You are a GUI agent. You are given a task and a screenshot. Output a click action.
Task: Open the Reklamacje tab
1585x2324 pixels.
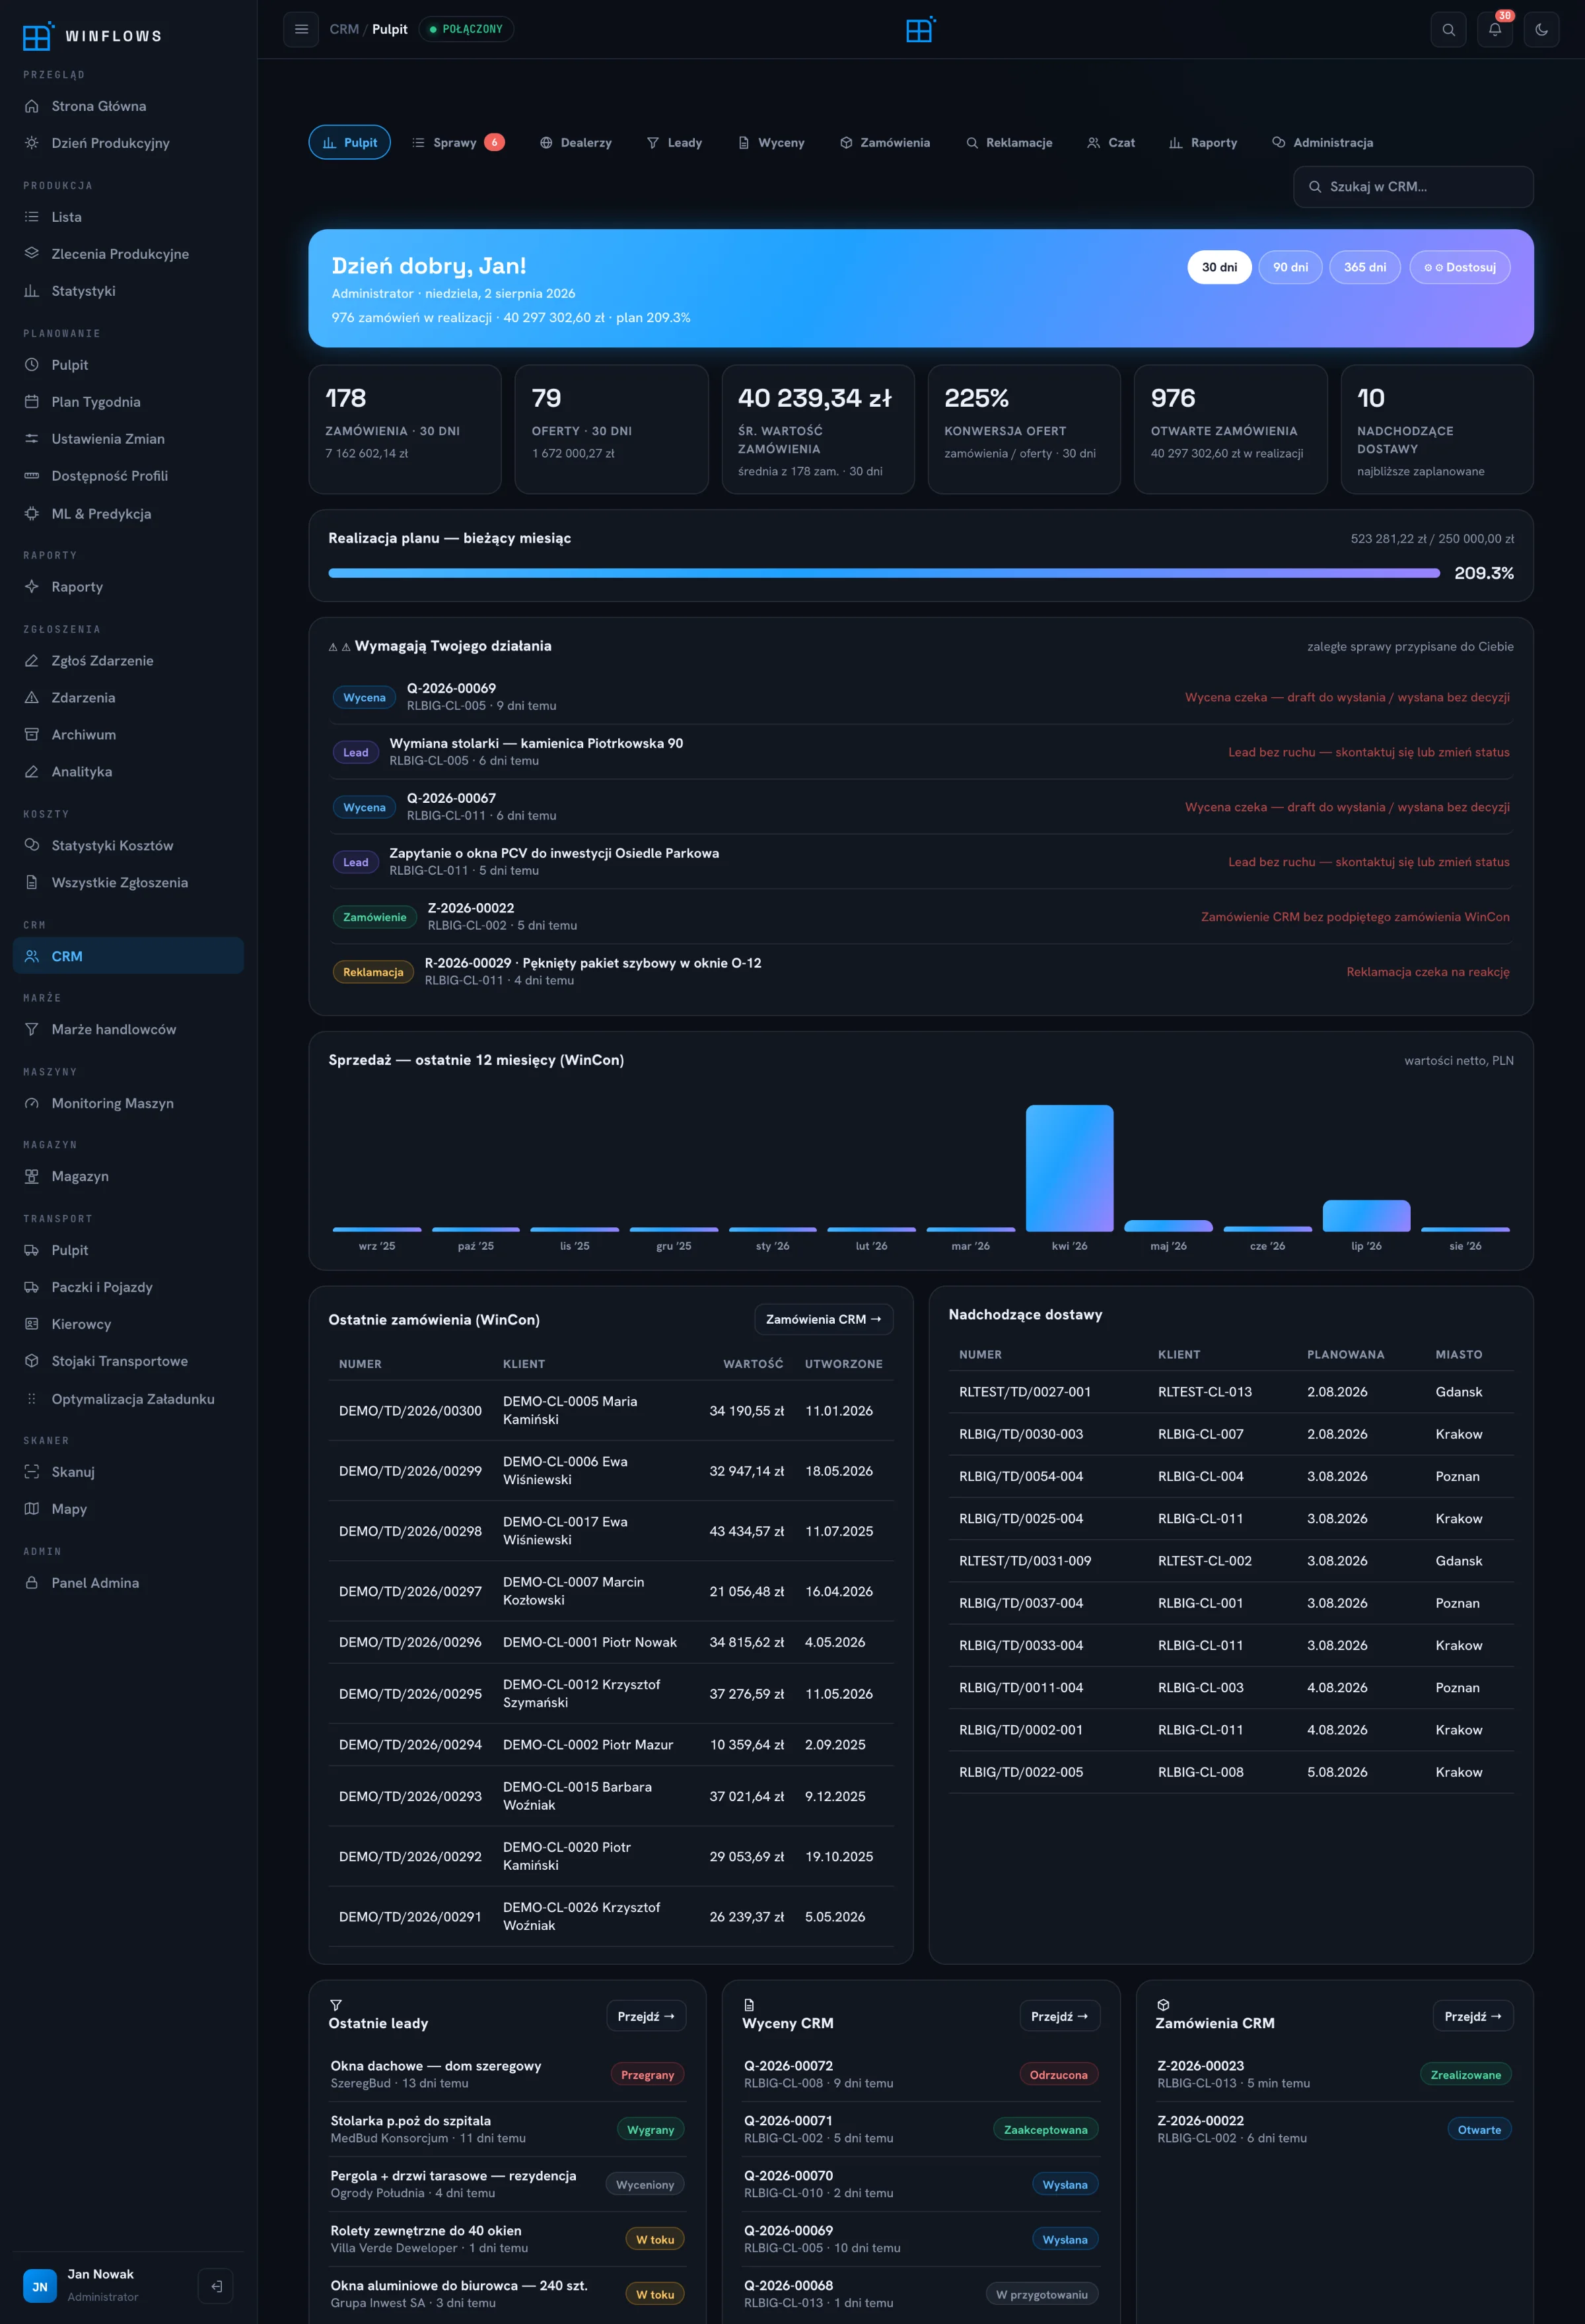pos(1009,143)
